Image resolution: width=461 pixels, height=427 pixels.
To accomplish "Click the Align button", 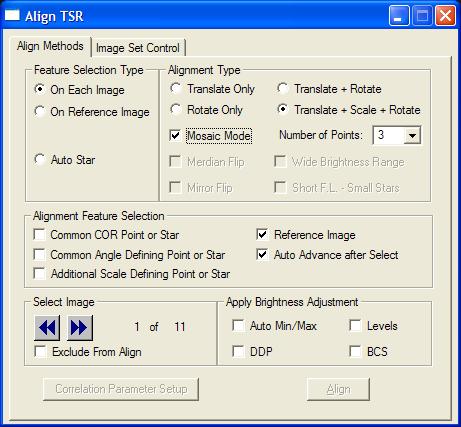I will [338, 389].
